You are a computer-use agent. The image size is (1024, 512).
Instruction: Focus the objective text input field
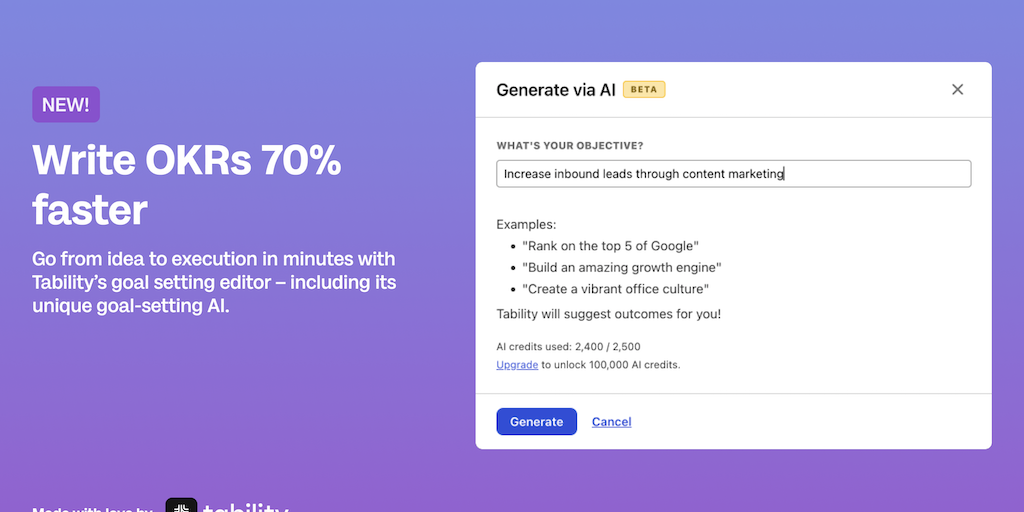[x=733, y=174]
